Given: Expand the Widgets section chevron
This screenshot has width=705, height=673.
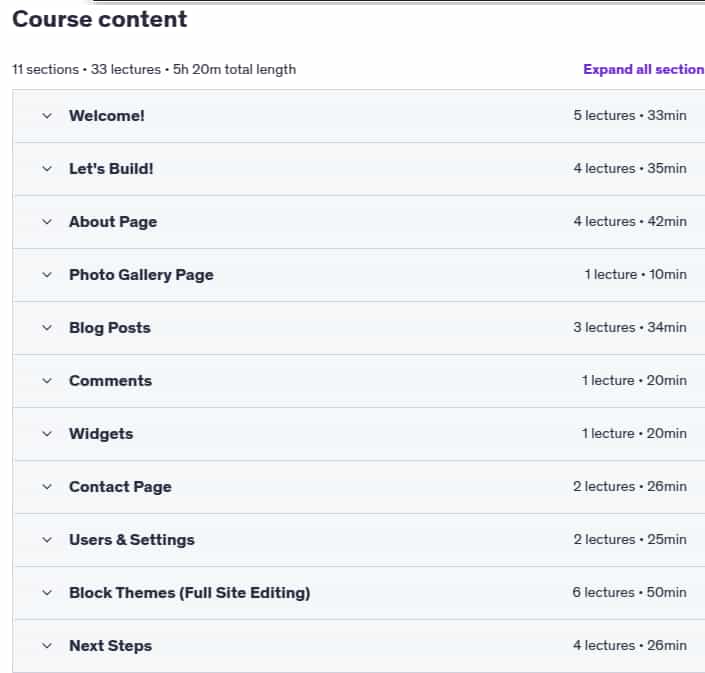Looking at the screenshot, I should coord(47,434).
